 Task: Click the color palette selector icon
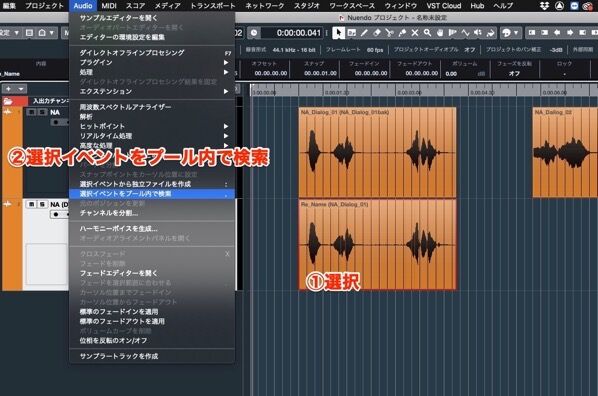[x=506, y=33]
